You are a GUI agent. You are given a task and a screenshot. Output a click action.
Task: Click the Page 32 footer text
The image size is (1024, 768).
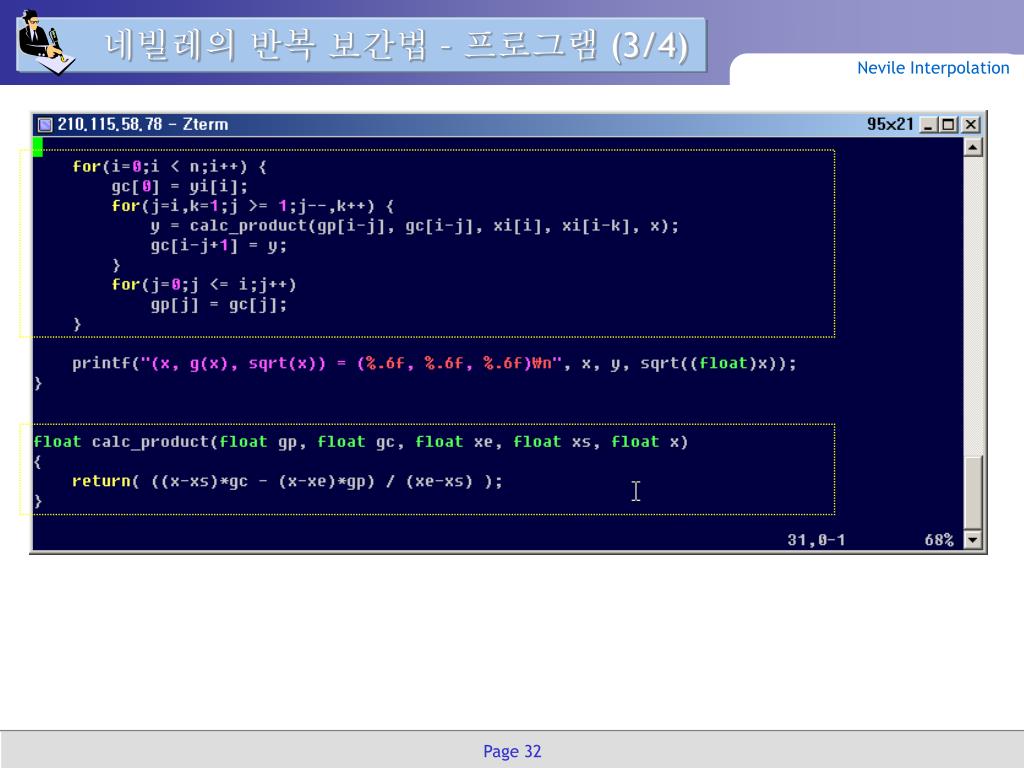click(512, 751)
